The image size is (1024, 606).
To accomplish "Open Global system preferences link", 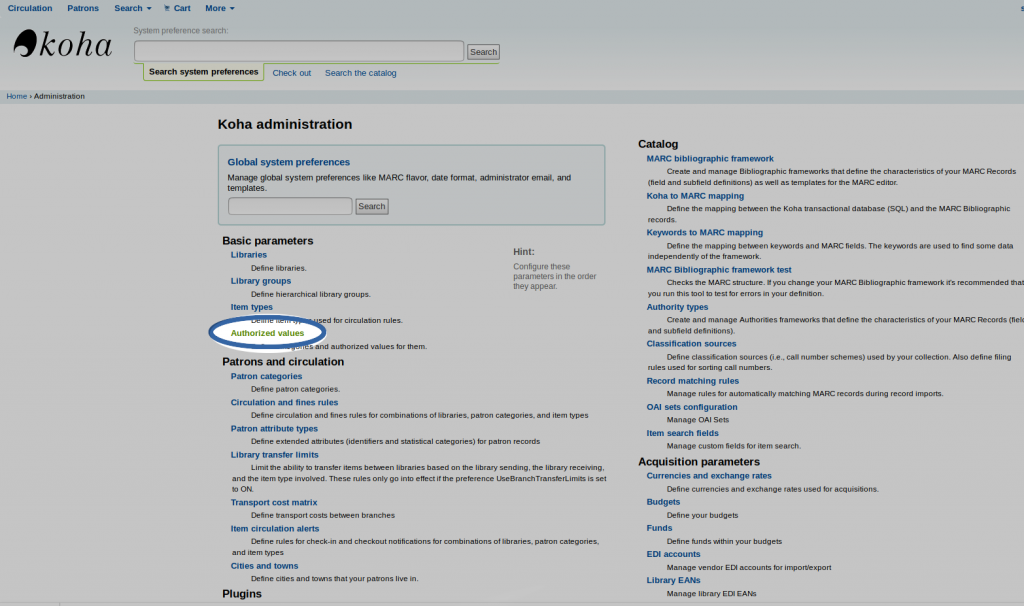I will click(x=289, y=162).
